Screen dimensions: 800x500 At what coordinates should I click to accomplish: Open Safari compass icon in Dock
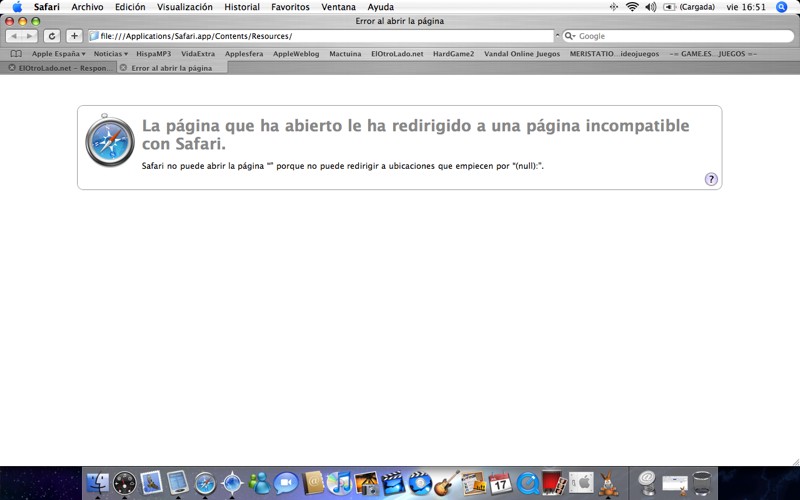(x=205, y=483)
